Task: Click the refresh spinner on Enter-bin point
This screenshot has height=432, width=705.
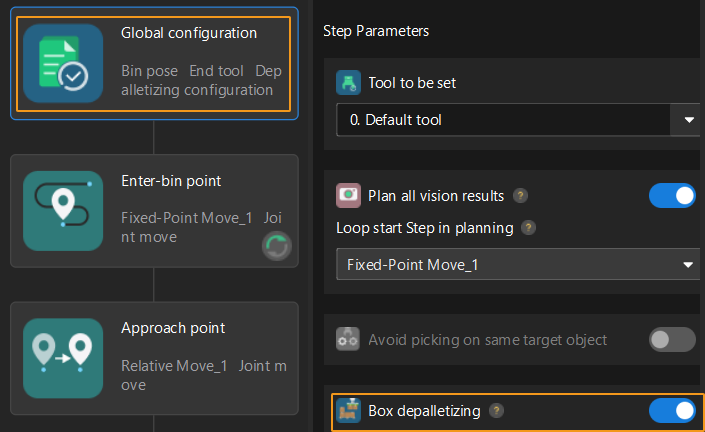Action: (x=277, y=245)
